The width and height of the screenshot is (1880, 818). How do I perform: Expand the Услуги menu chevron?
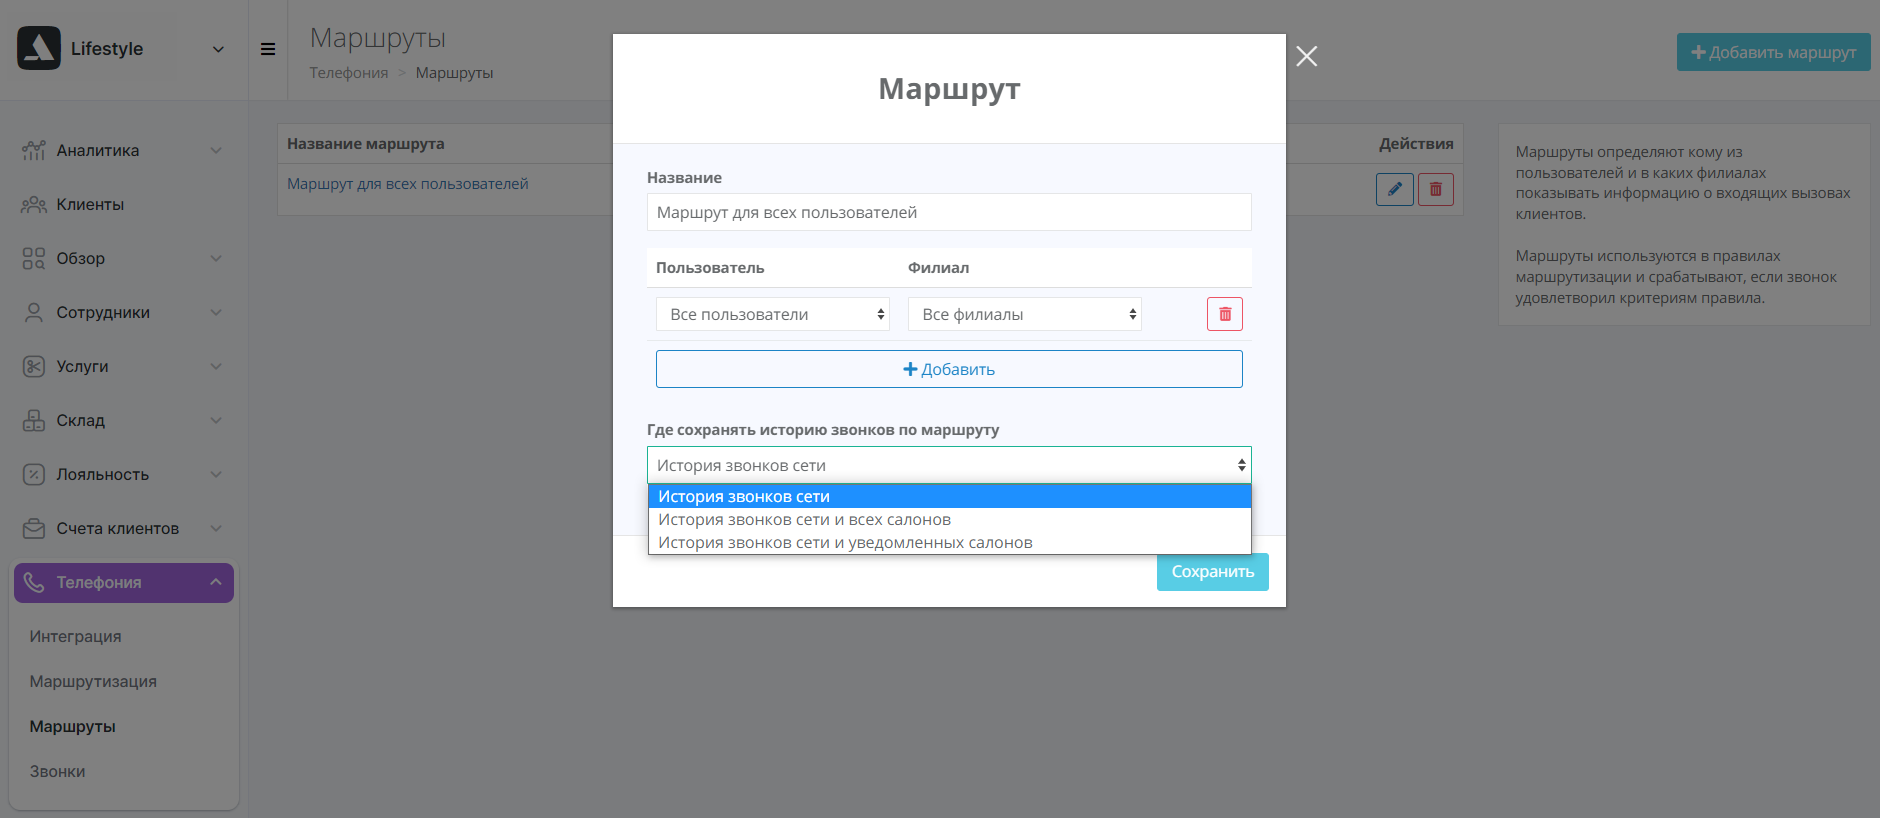(x=216, y=366)
